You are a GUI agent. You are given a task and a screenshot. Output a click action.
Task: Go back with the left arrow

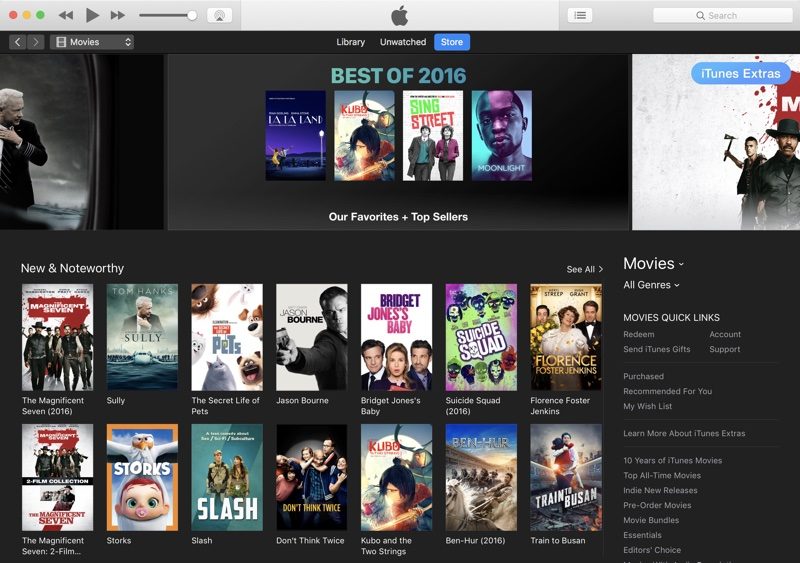pos(18,42)
